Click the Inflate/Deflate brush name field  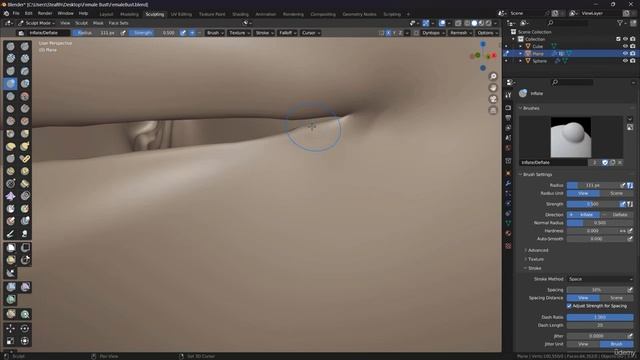[x=553, y=162]
